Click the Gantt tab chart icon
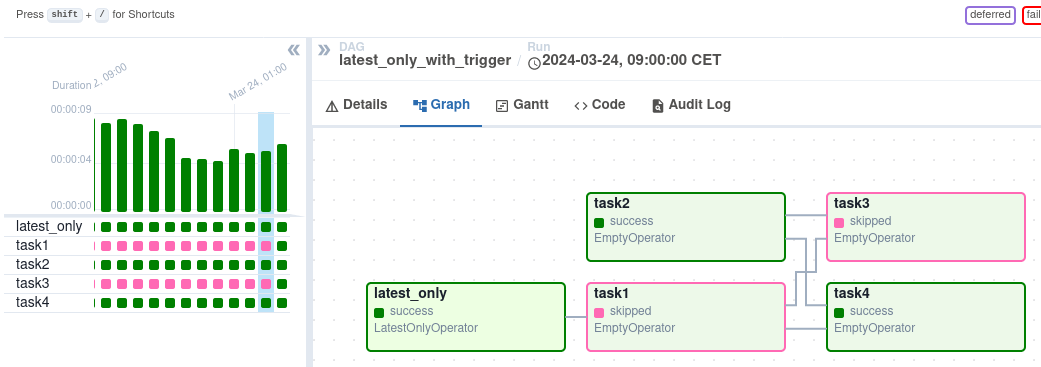 click(x=502, y=106)
